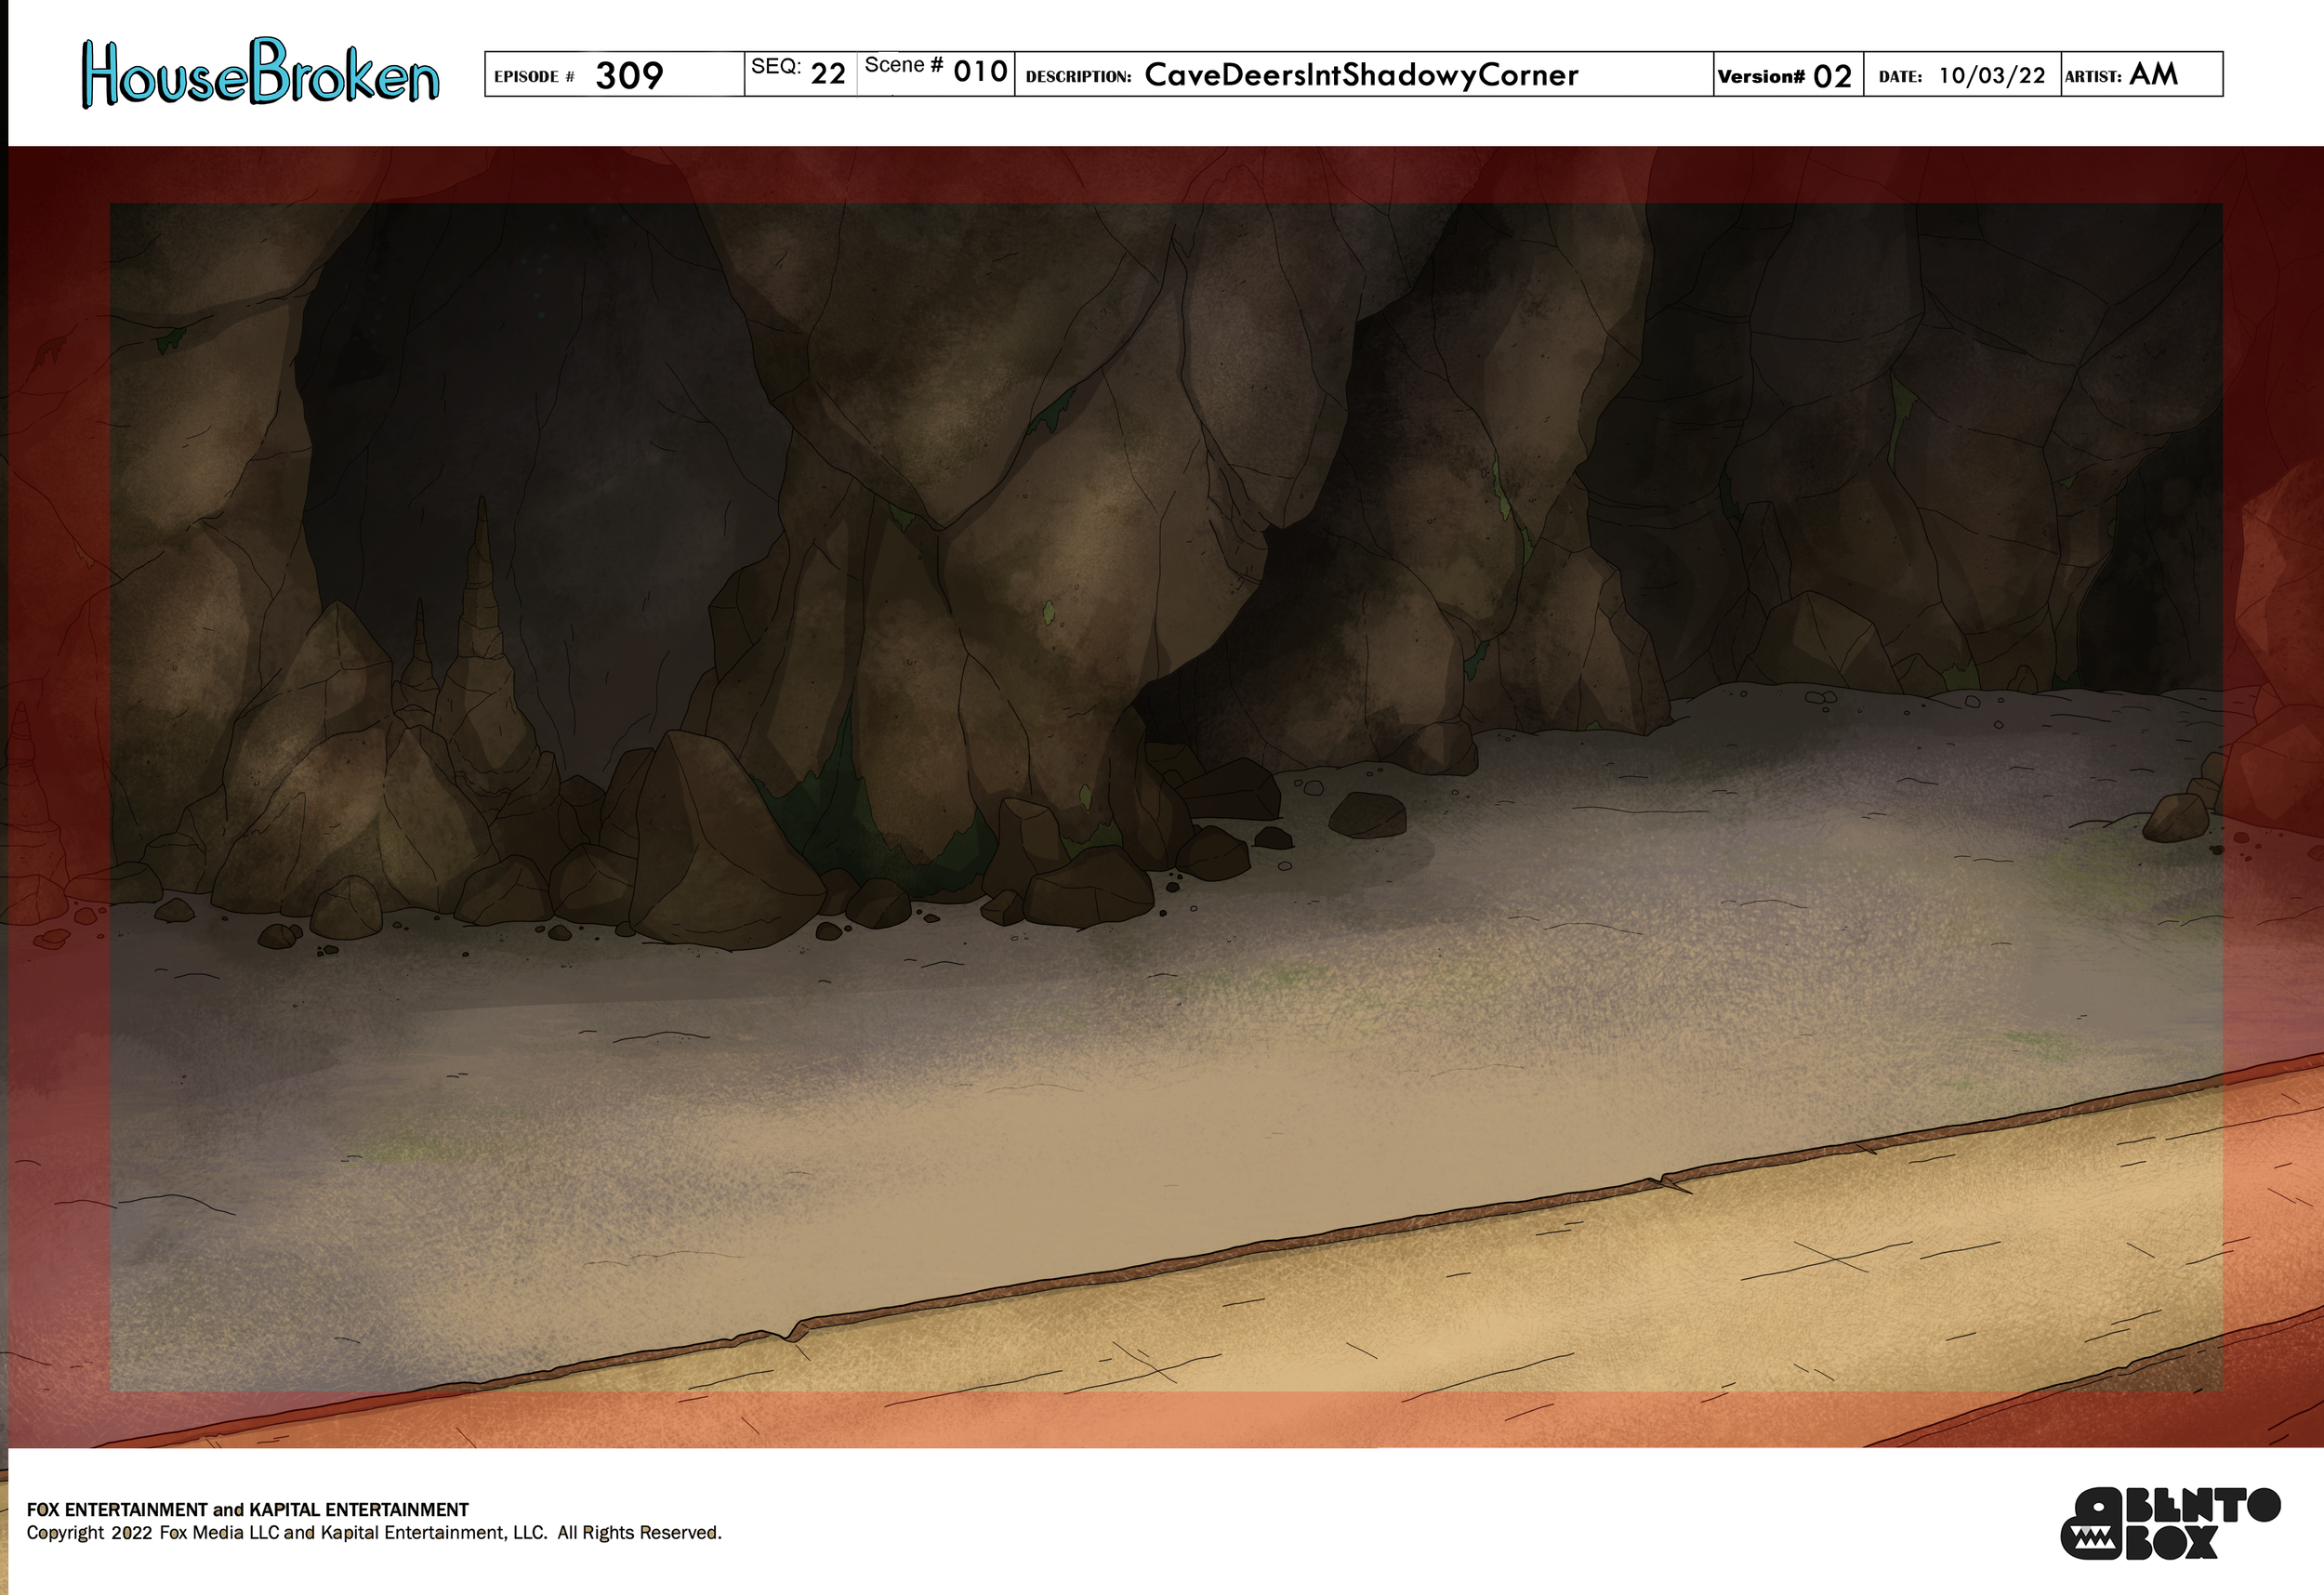The image size is (2324, 1595).
Task: Click the EPISODE # label
Action: [534, 77]
